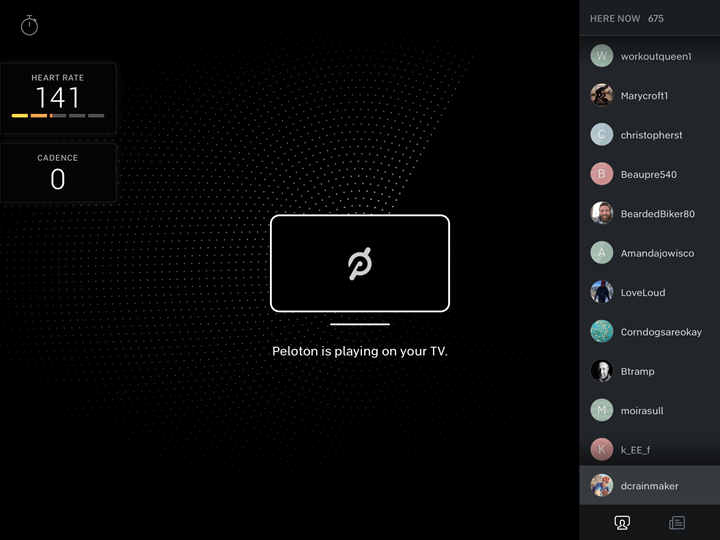
Task: Open LoveLoud profile picture
Action: pos(602,292)
